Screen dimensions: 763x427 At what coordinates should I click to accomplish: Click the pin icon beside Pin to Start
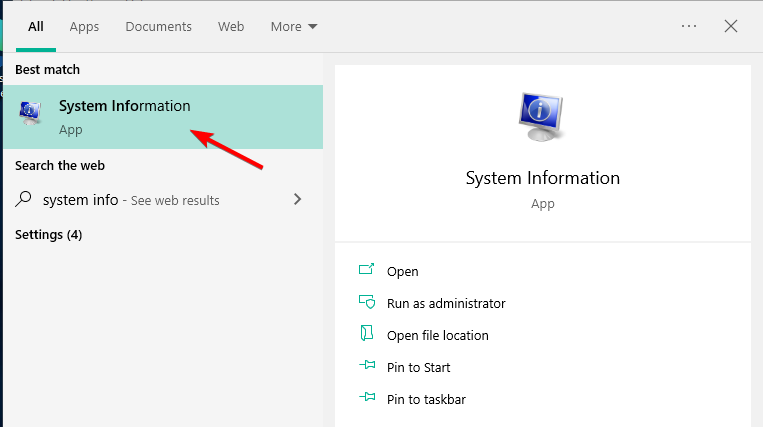pos(367,365)
